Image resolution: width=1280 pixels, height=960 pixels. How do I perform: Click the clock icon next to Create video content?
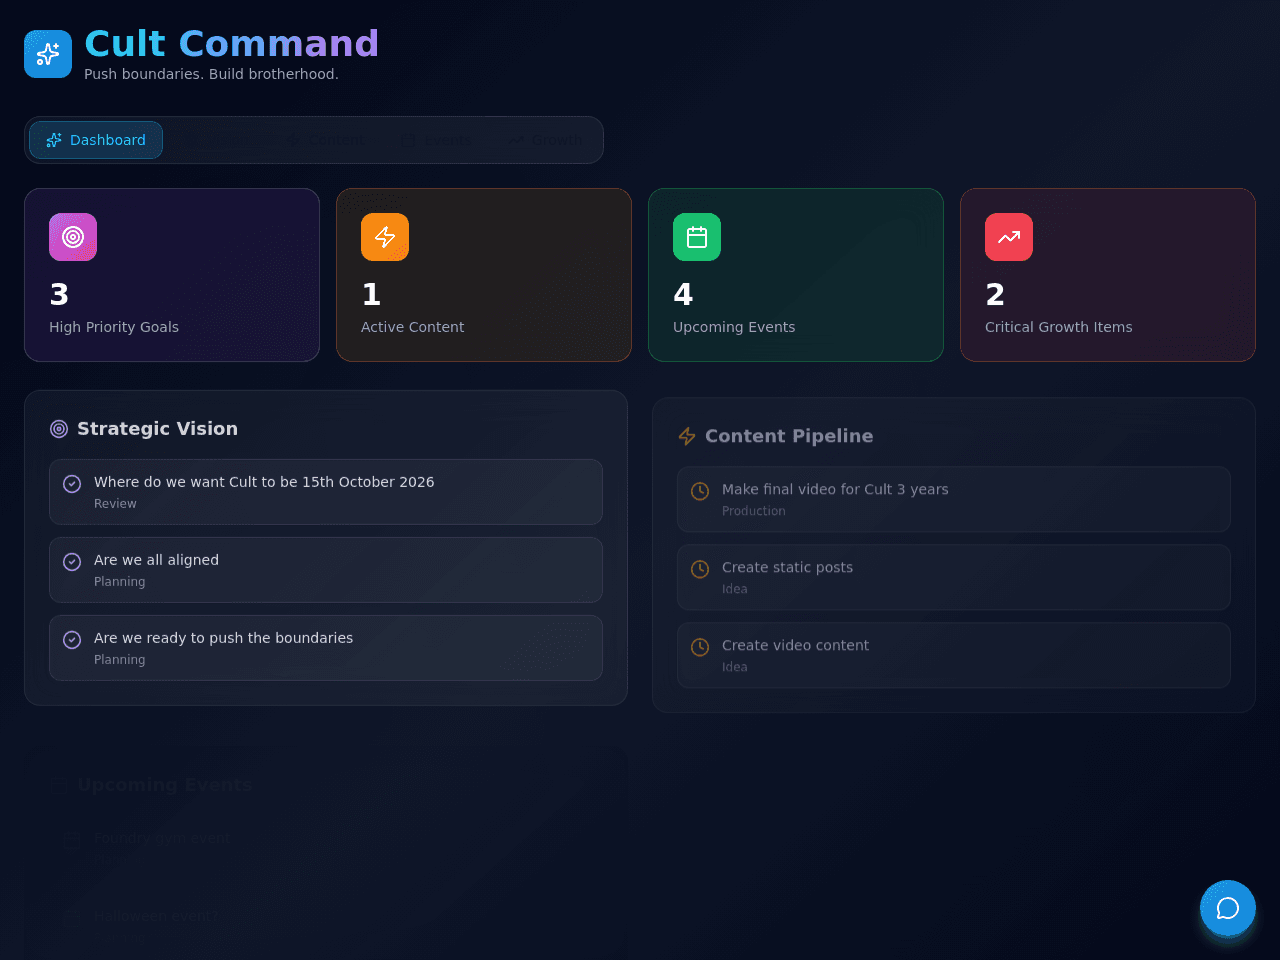[700, 647]
